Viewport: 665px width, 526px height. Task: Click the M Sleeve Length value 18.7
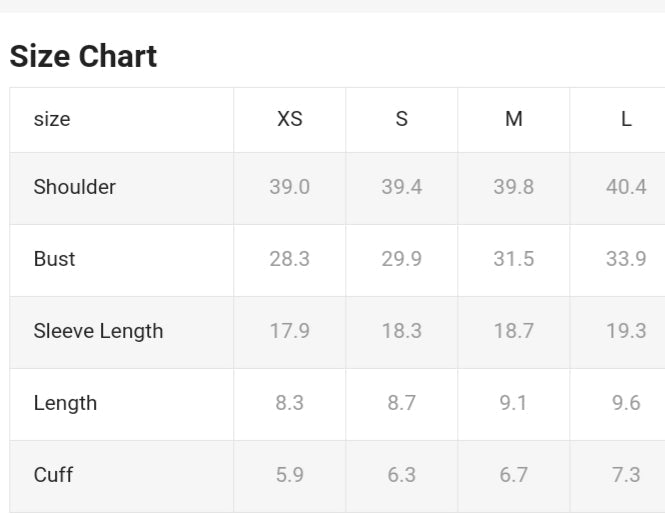coord(514,331)
